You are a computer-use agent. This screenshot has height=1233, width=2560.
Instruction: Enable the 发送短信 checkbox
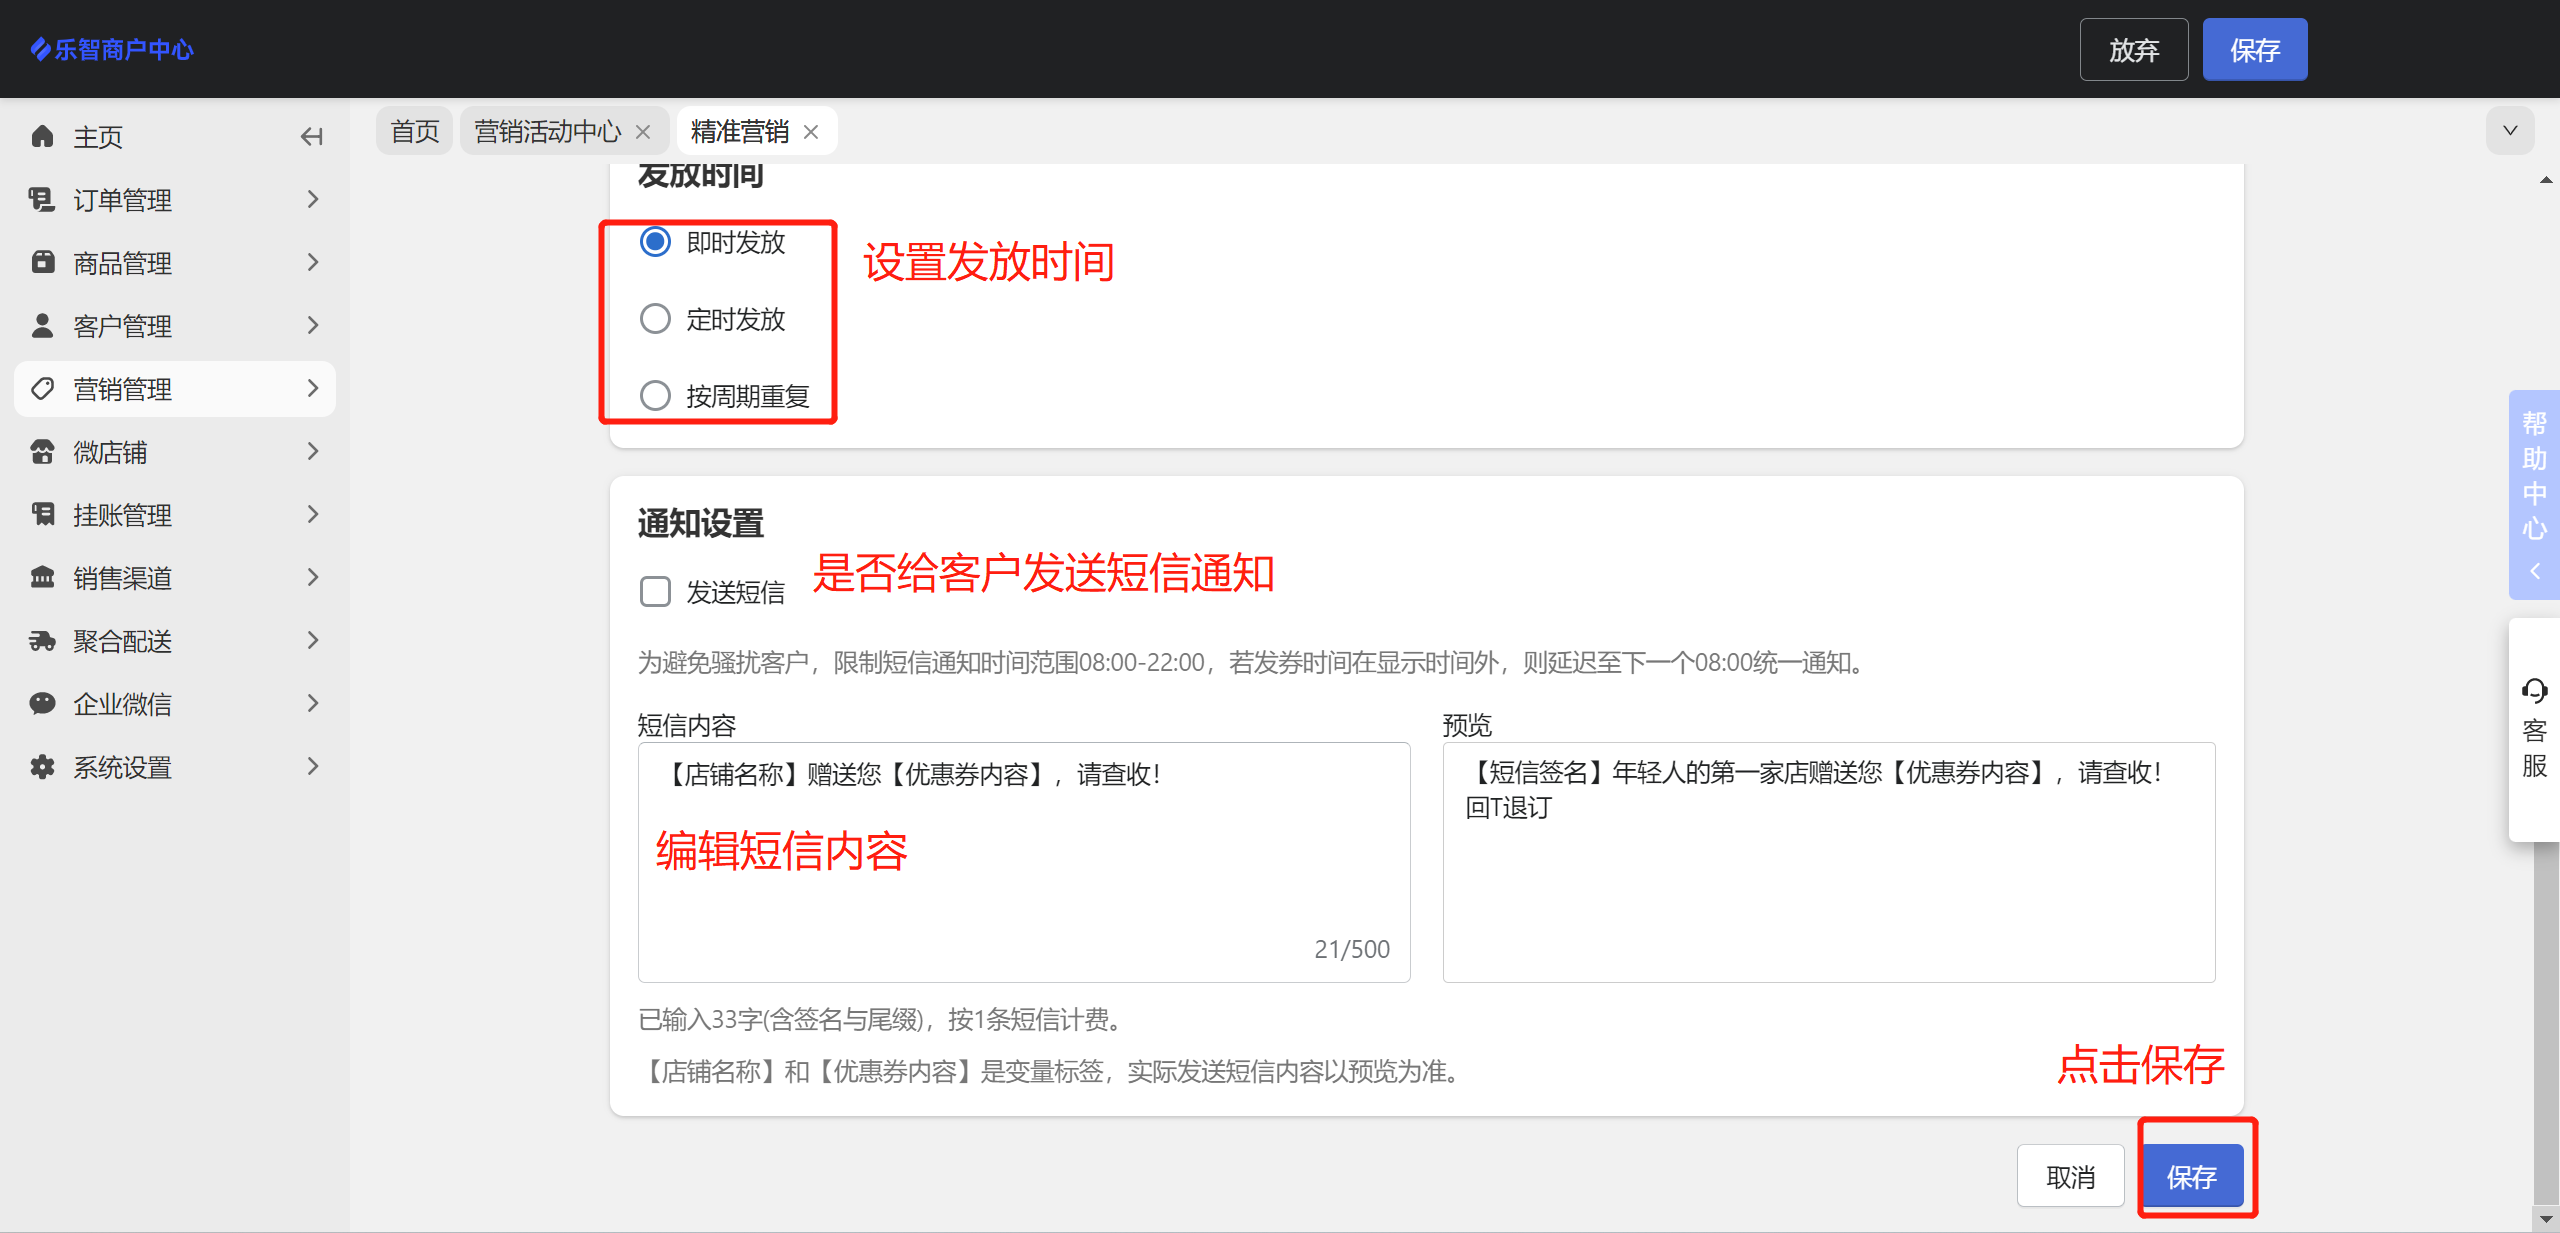tap(655, 592)
